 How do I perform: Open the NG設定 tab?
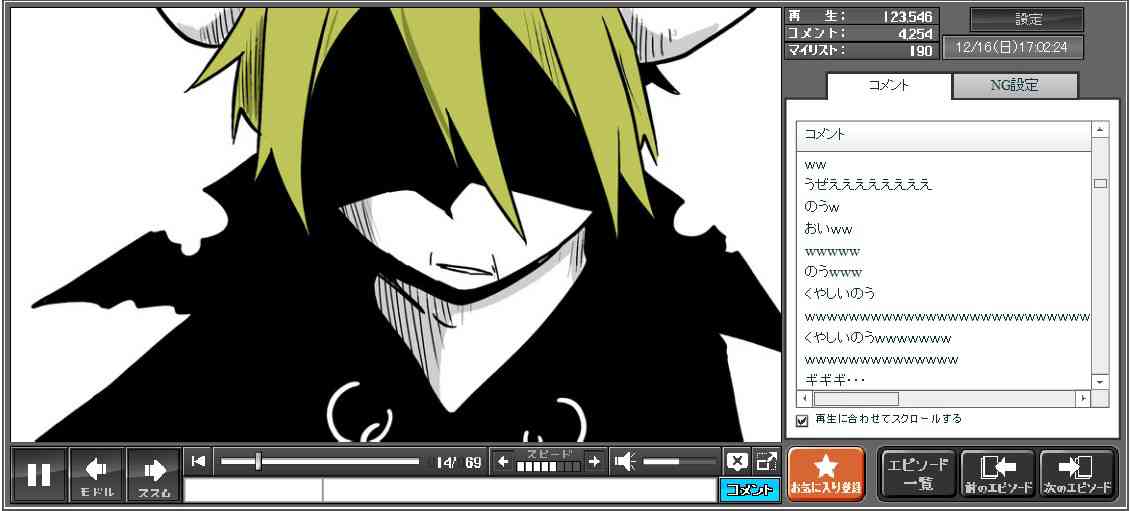pos(1014,86)
